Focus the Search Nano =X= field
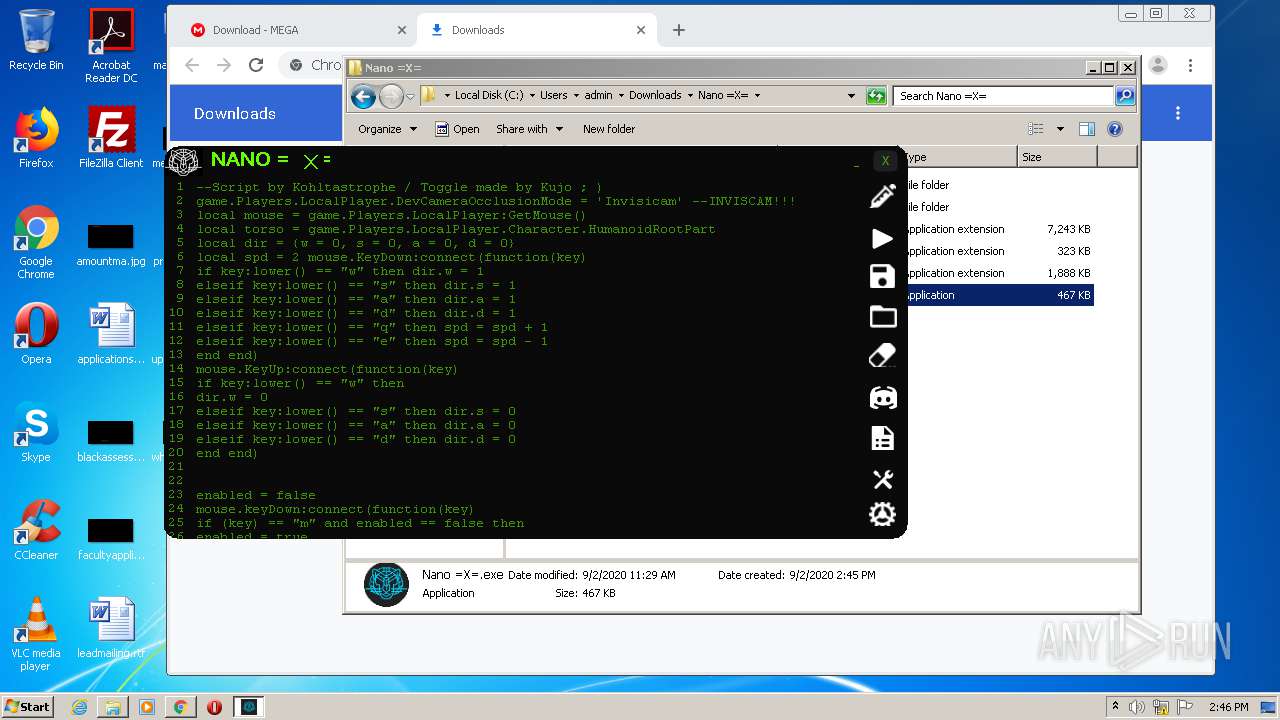This screenshot has width=1280, height=720. coord(1003,96)
